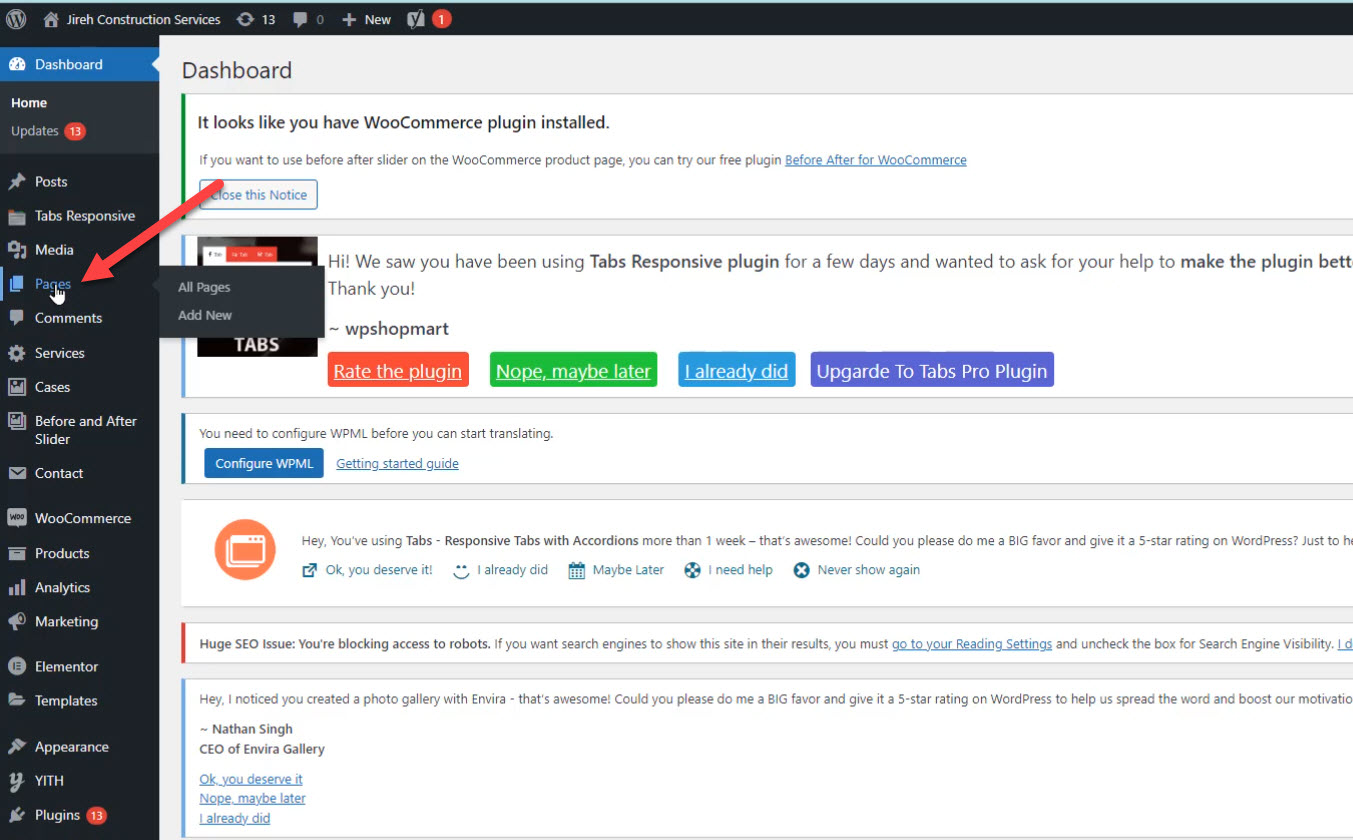Image resolution: width=1353 pixels, height=840 pixels.
Task: Open go to your Reading Settings link
Action: tap(972, 644)
